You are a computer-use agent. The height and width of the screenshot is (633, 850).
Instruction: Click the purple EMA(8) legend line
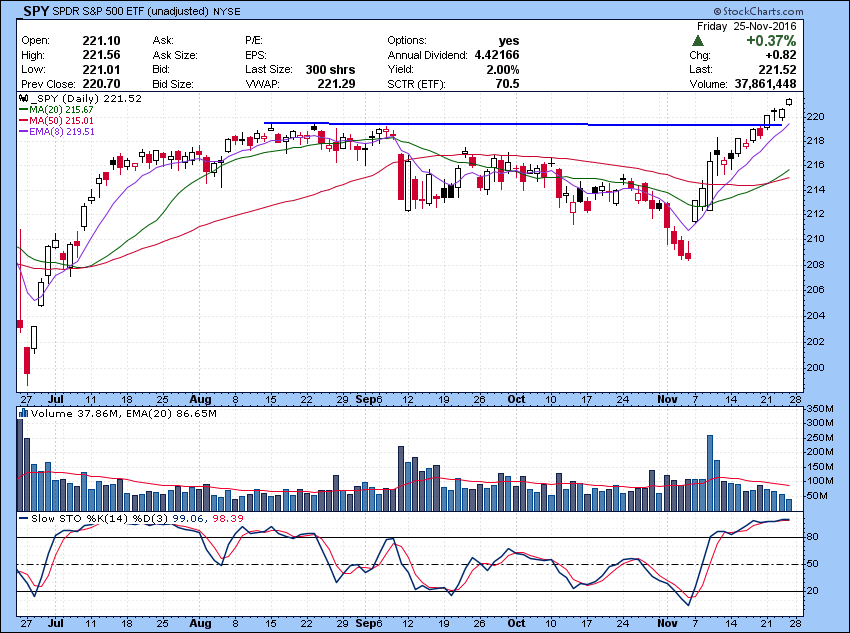[23, 131]
